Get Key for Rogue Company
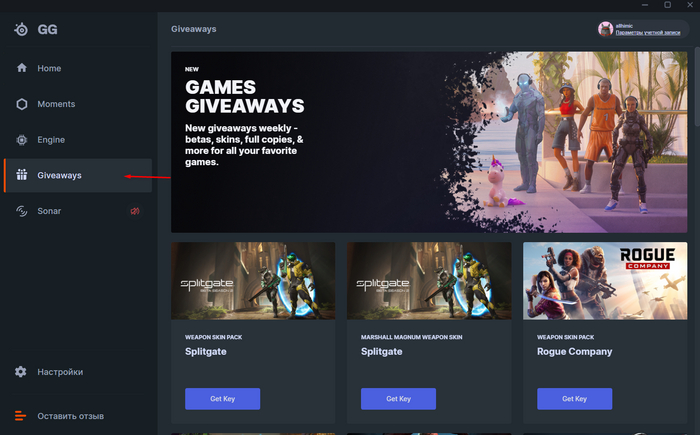 tap(575, 399)
